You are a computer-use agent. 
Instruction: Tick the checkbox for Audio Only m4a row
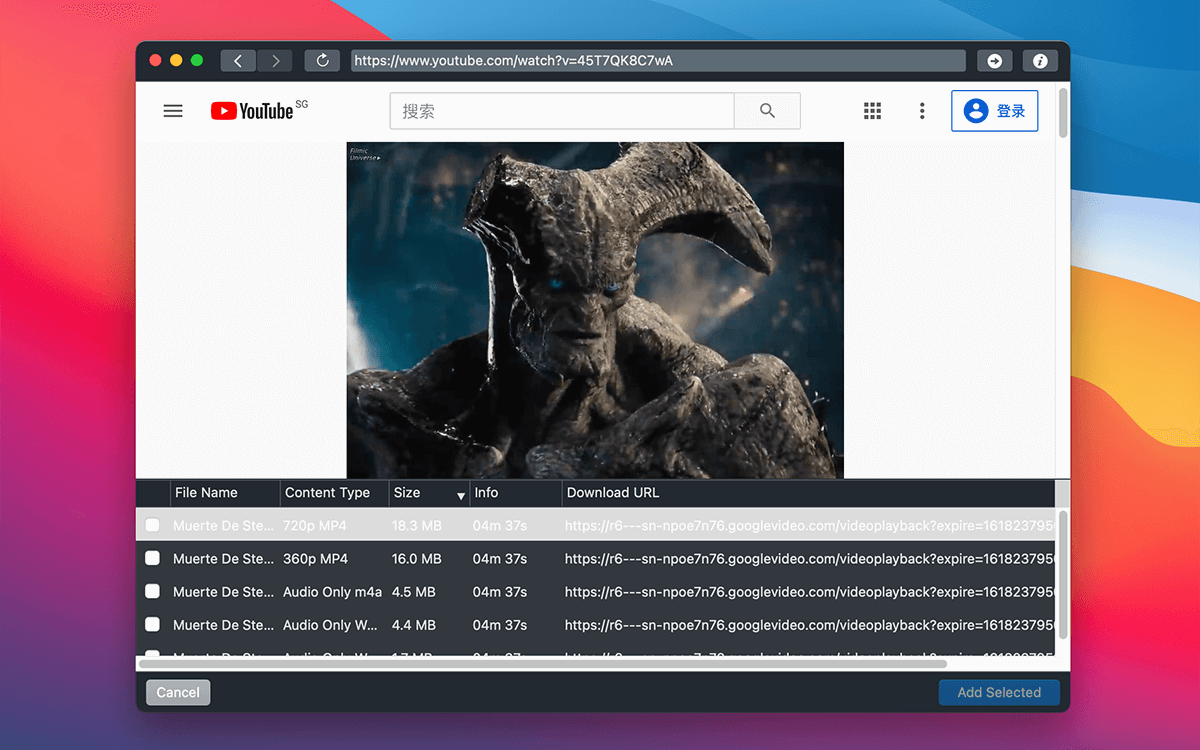[x=152, y=592]
